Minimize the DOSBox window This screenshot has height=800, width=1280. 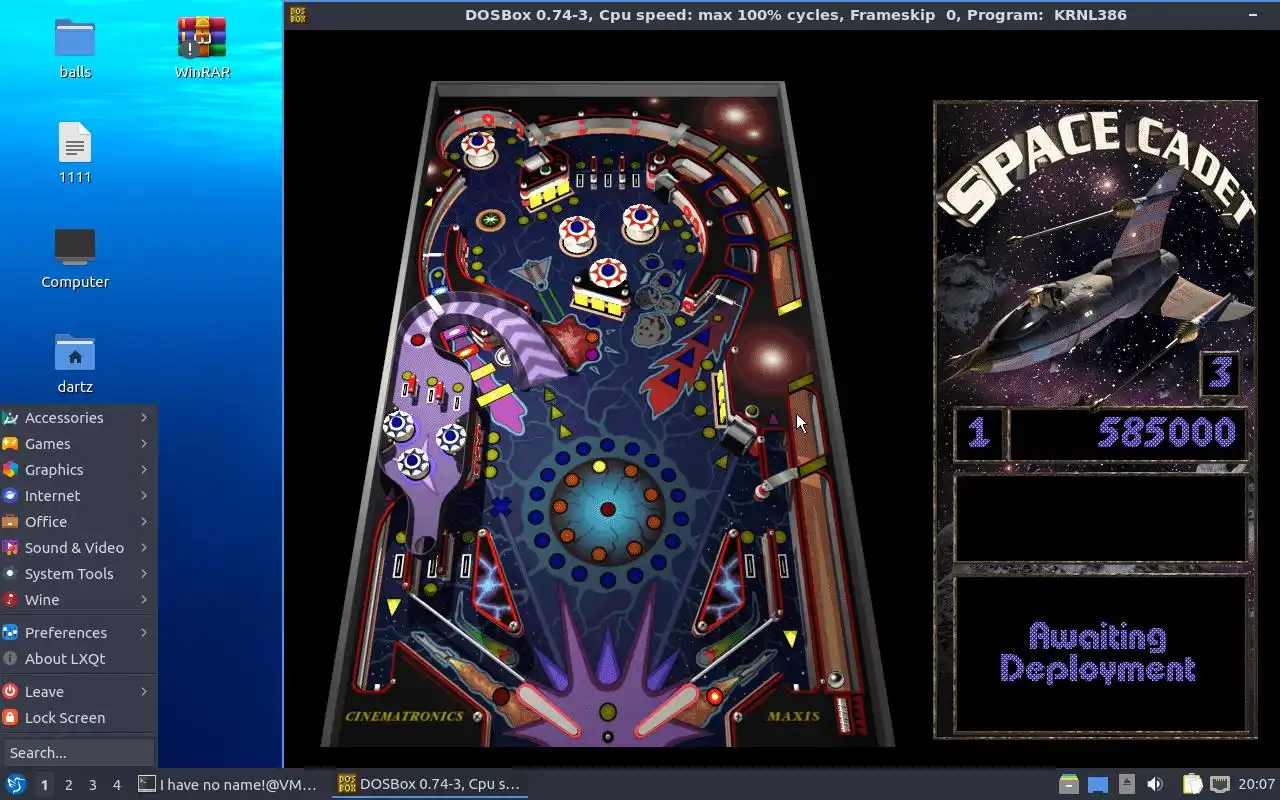point(1253,15)
